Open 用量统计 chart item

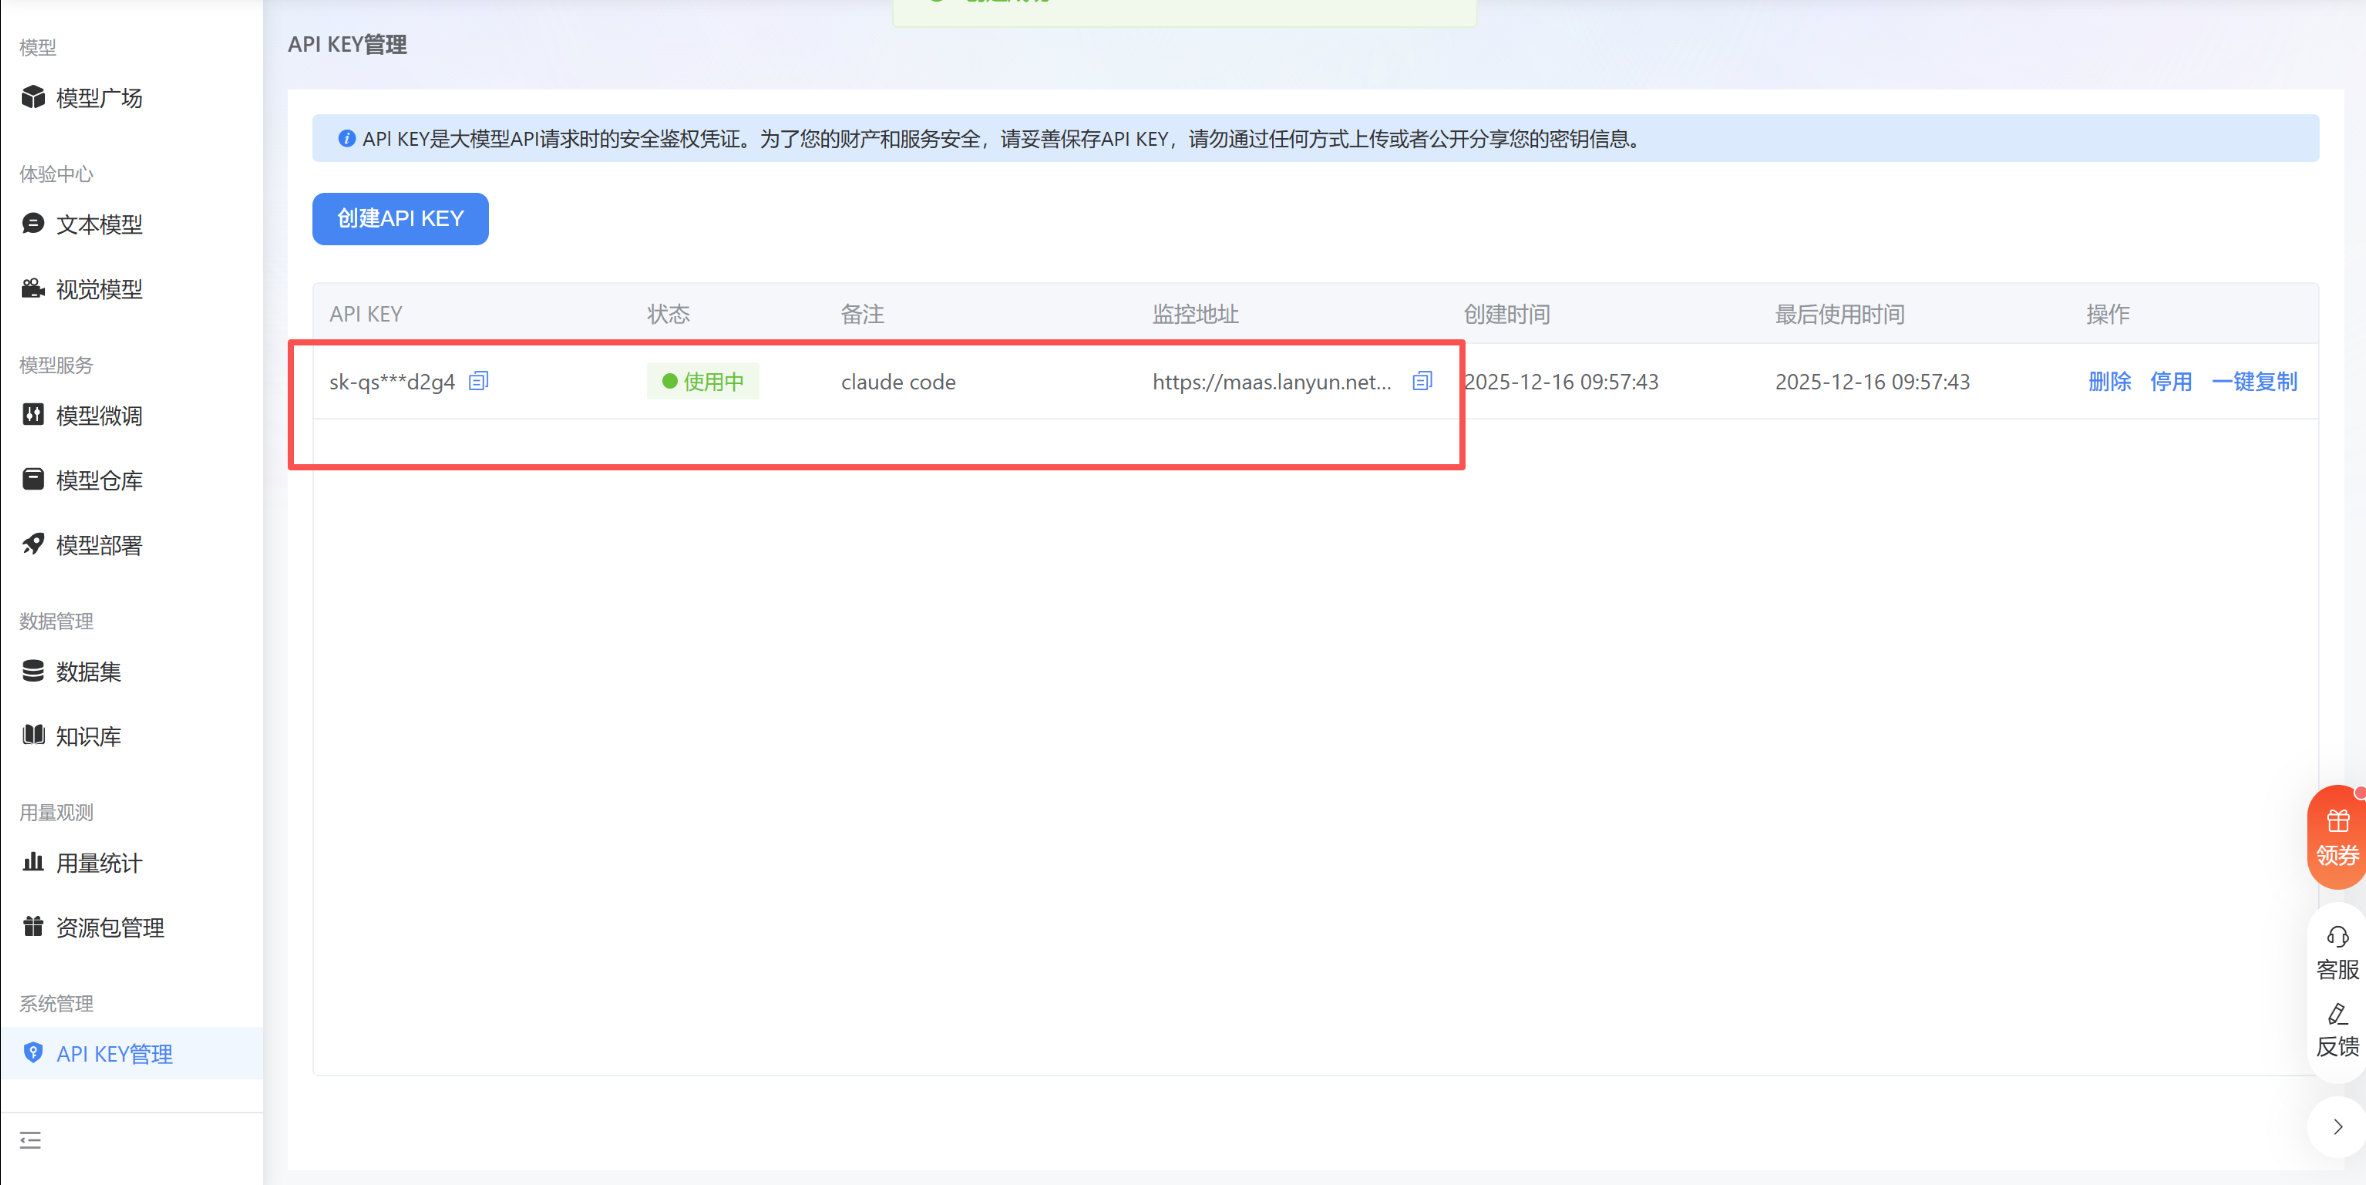tap(98, 864)
